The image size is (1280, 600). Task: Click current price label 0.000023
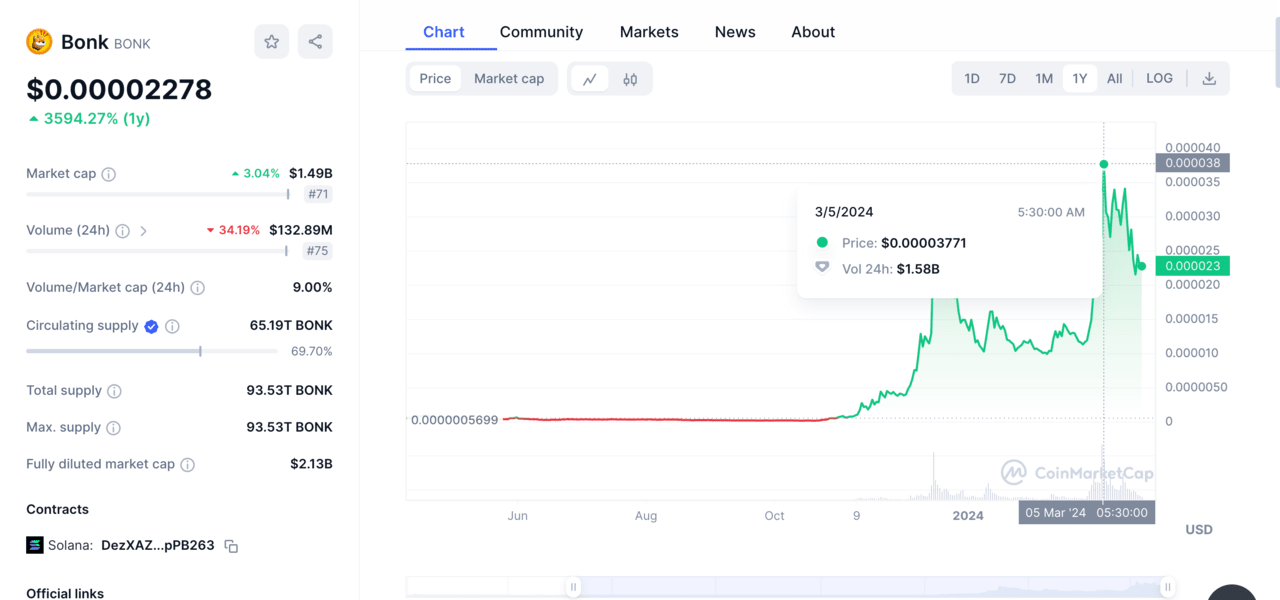tap(1192, 266)
